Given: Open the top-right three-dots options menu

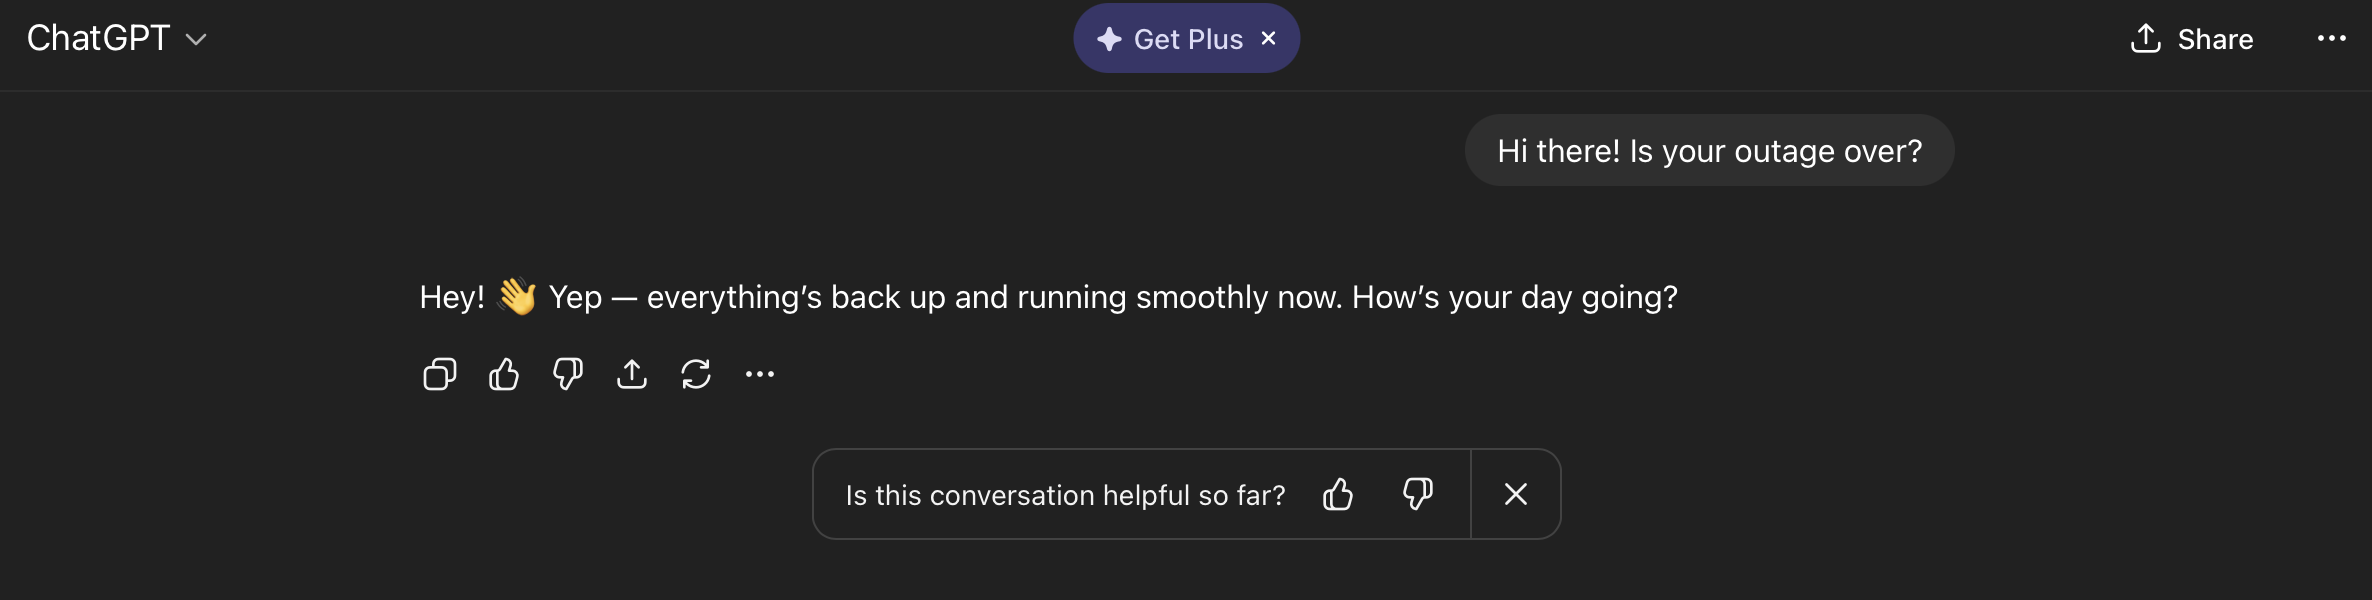Looking at the screenshot, I should 2331,39.
